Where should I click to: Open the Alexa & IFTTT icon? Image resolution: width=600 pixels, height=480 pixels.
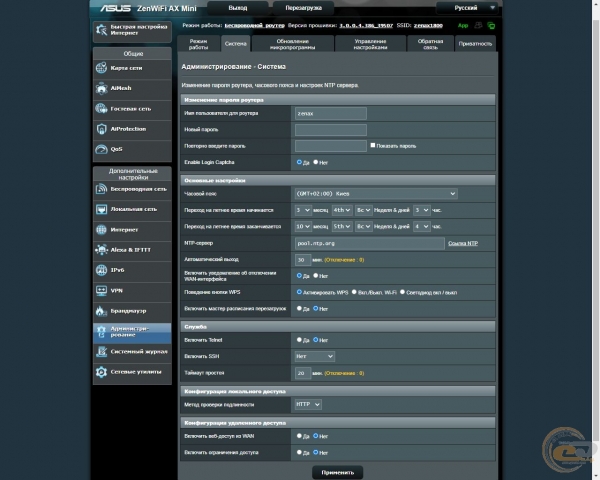101,250
